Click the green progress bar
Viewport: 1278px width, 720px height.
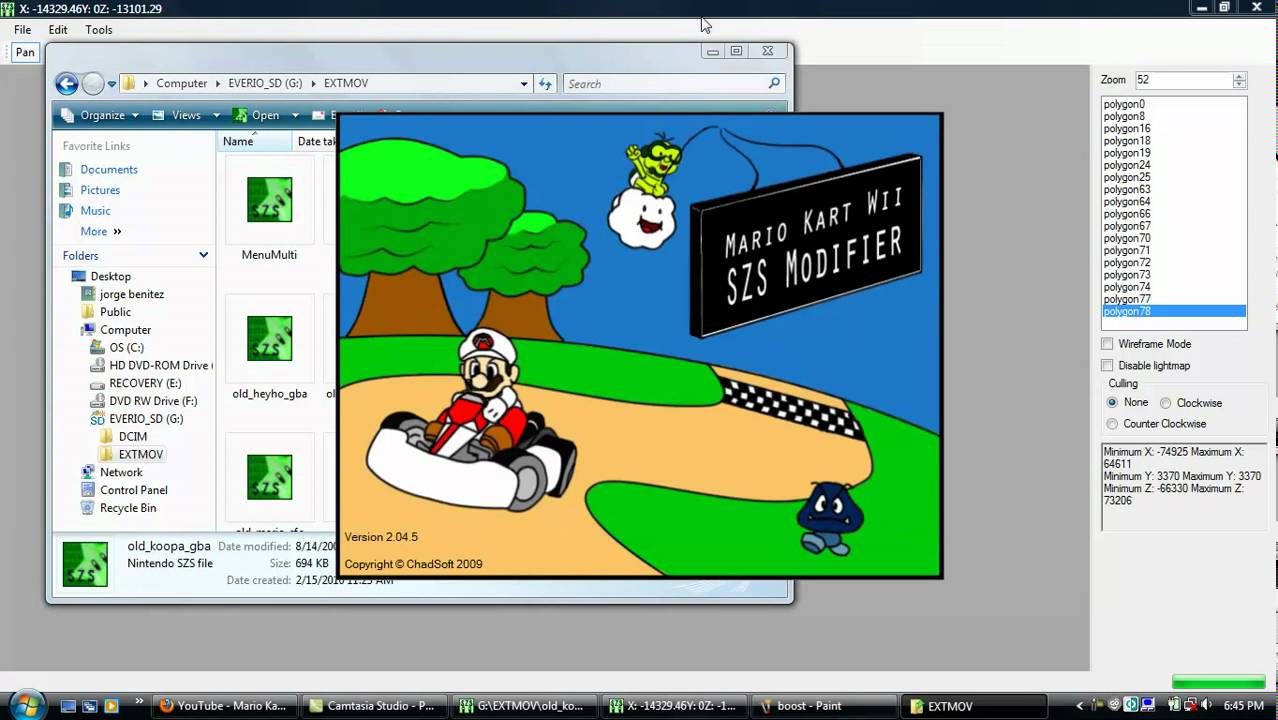(x=1220, y=683)
